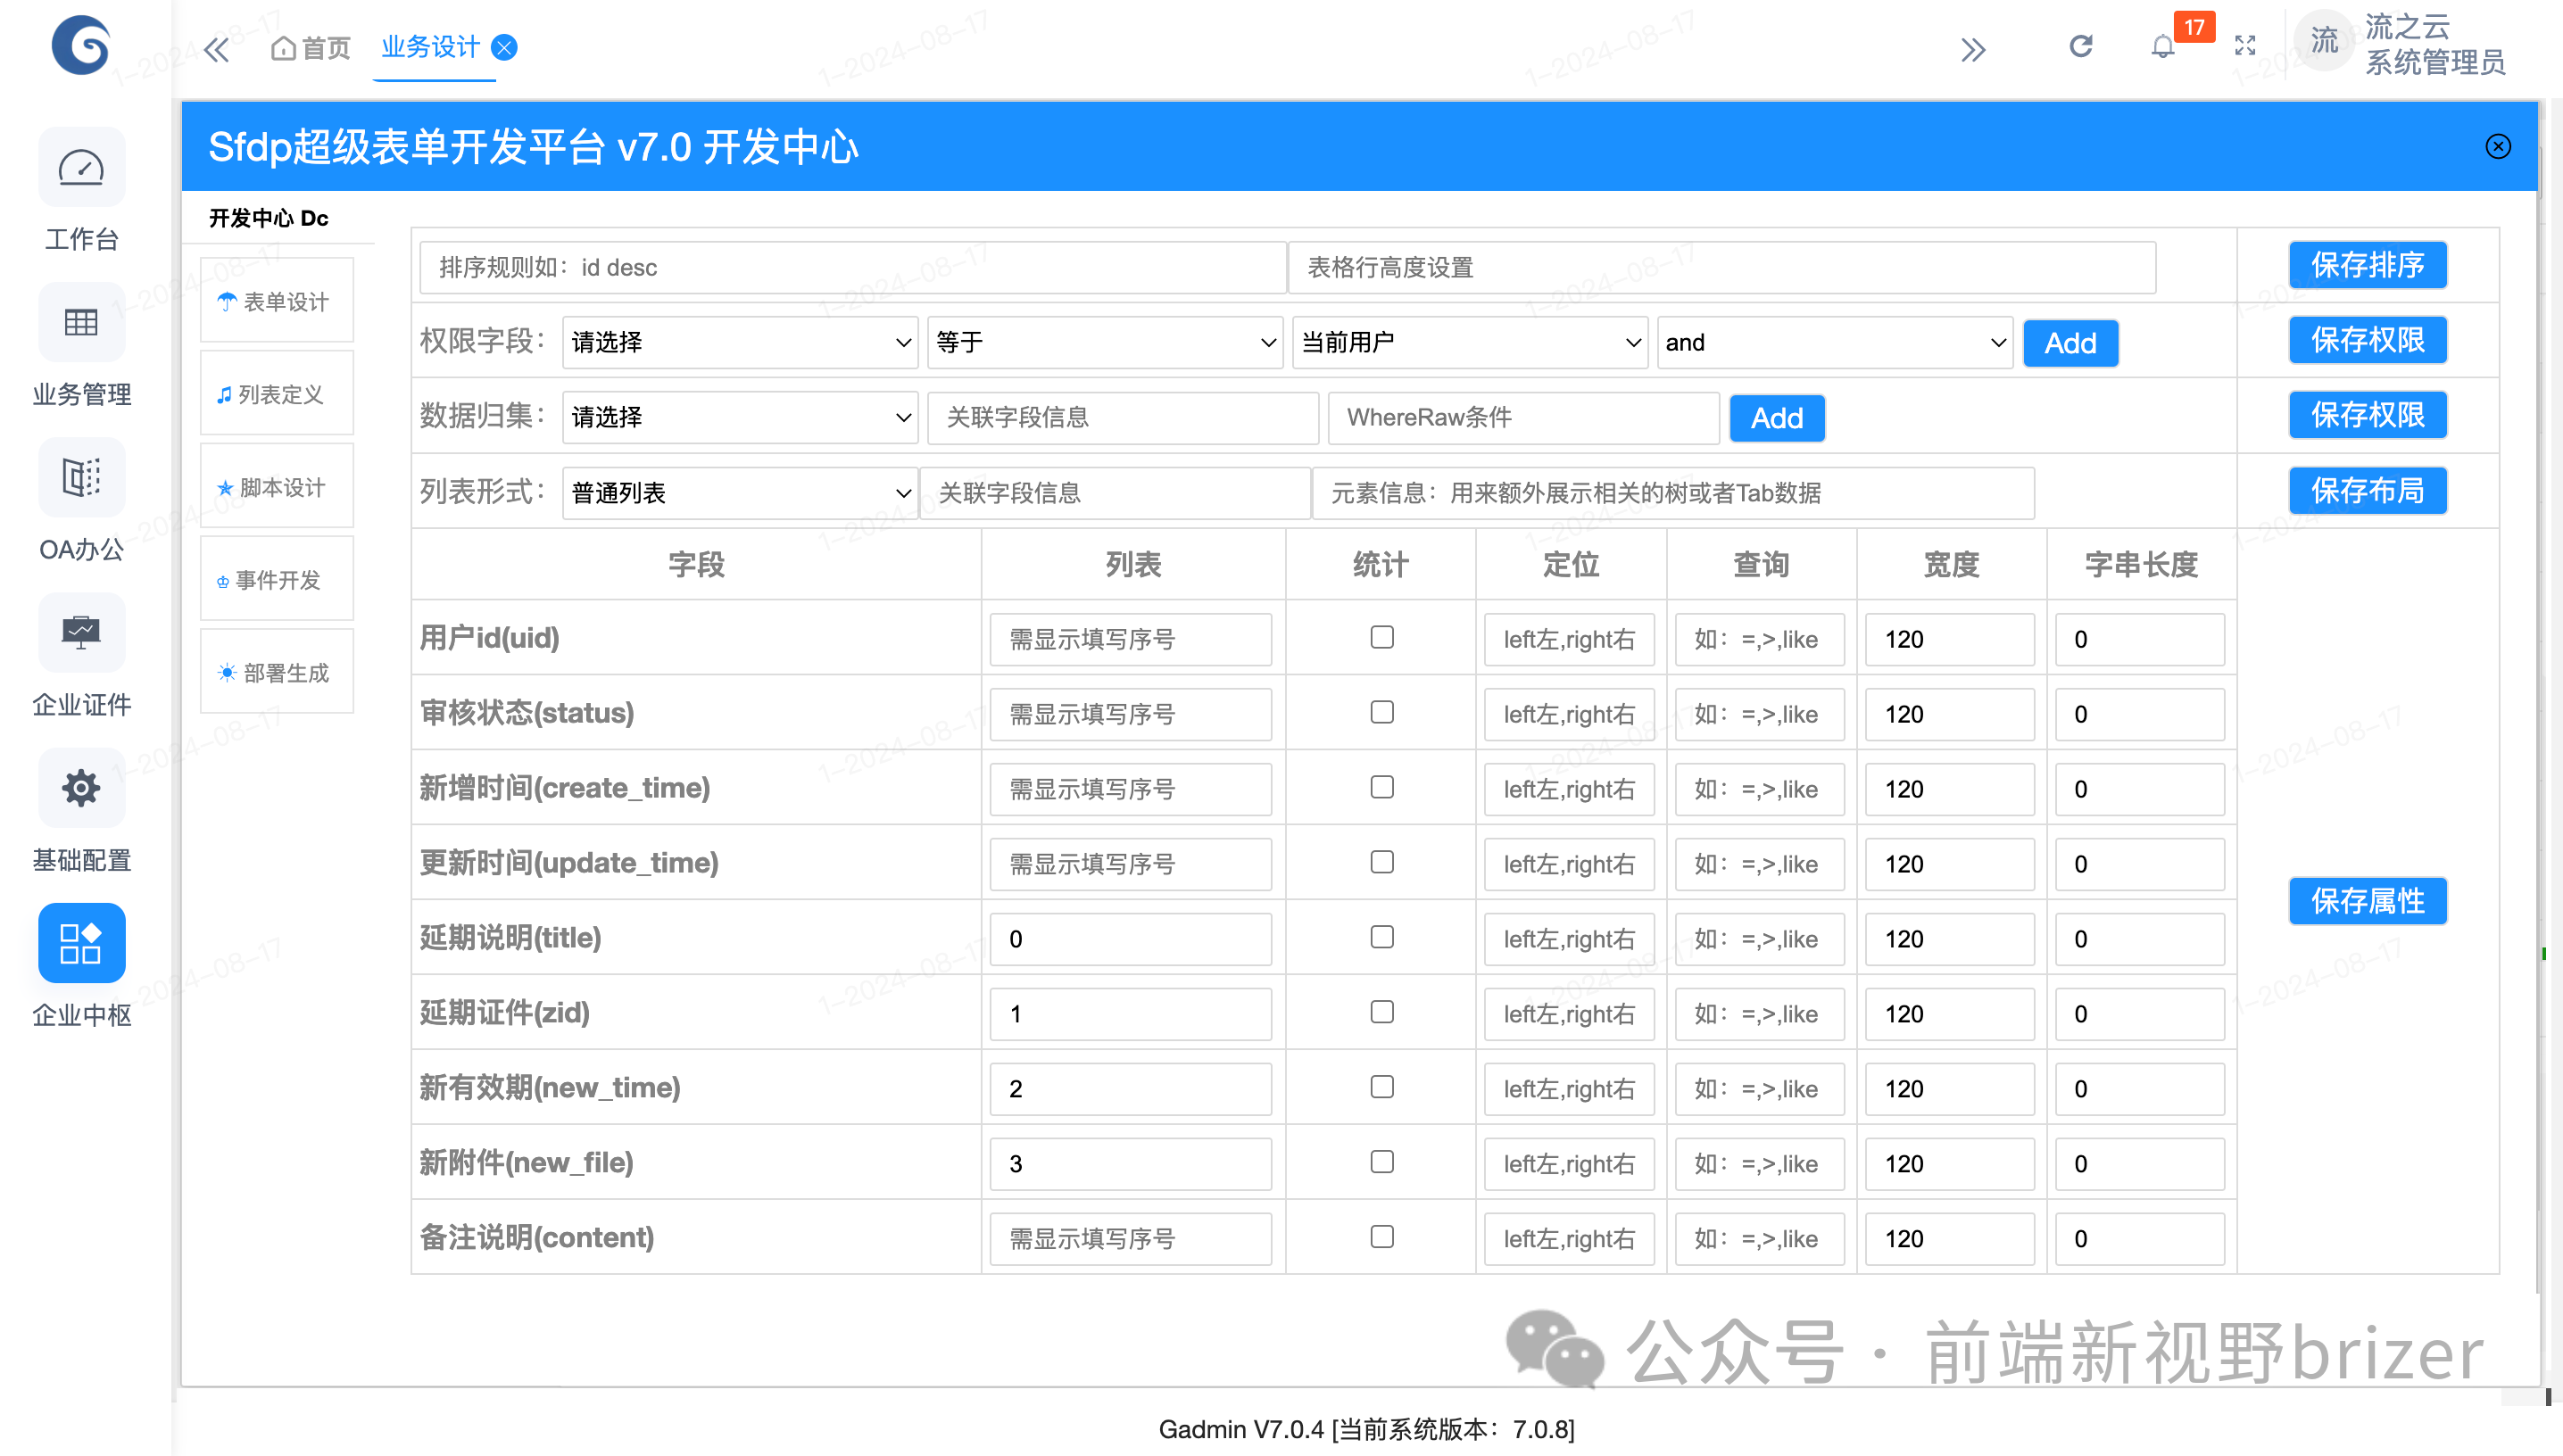Open the 普通列表 list-style dropdown
The height and width of the screenshot is (1456, 2563).
[740, 493]
